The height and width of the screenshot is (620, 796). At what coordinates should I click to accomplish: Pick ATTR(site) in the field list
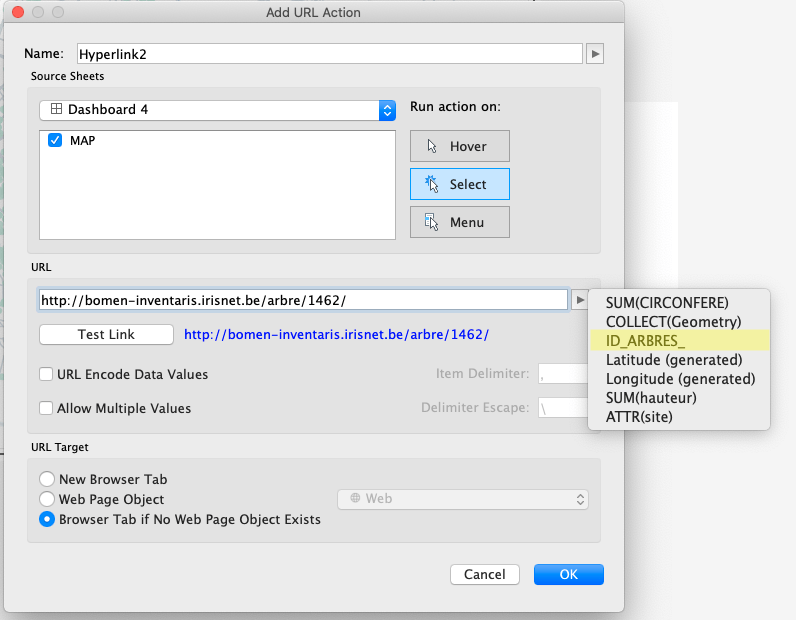click(x=639, y=416)
